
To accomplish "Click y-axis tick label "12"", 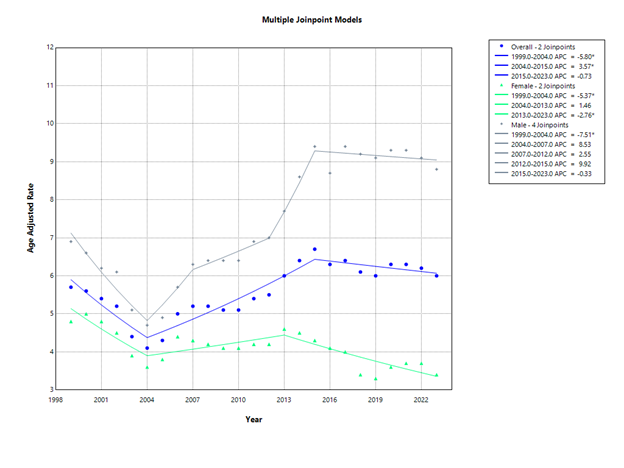I will tap(50, 47).
